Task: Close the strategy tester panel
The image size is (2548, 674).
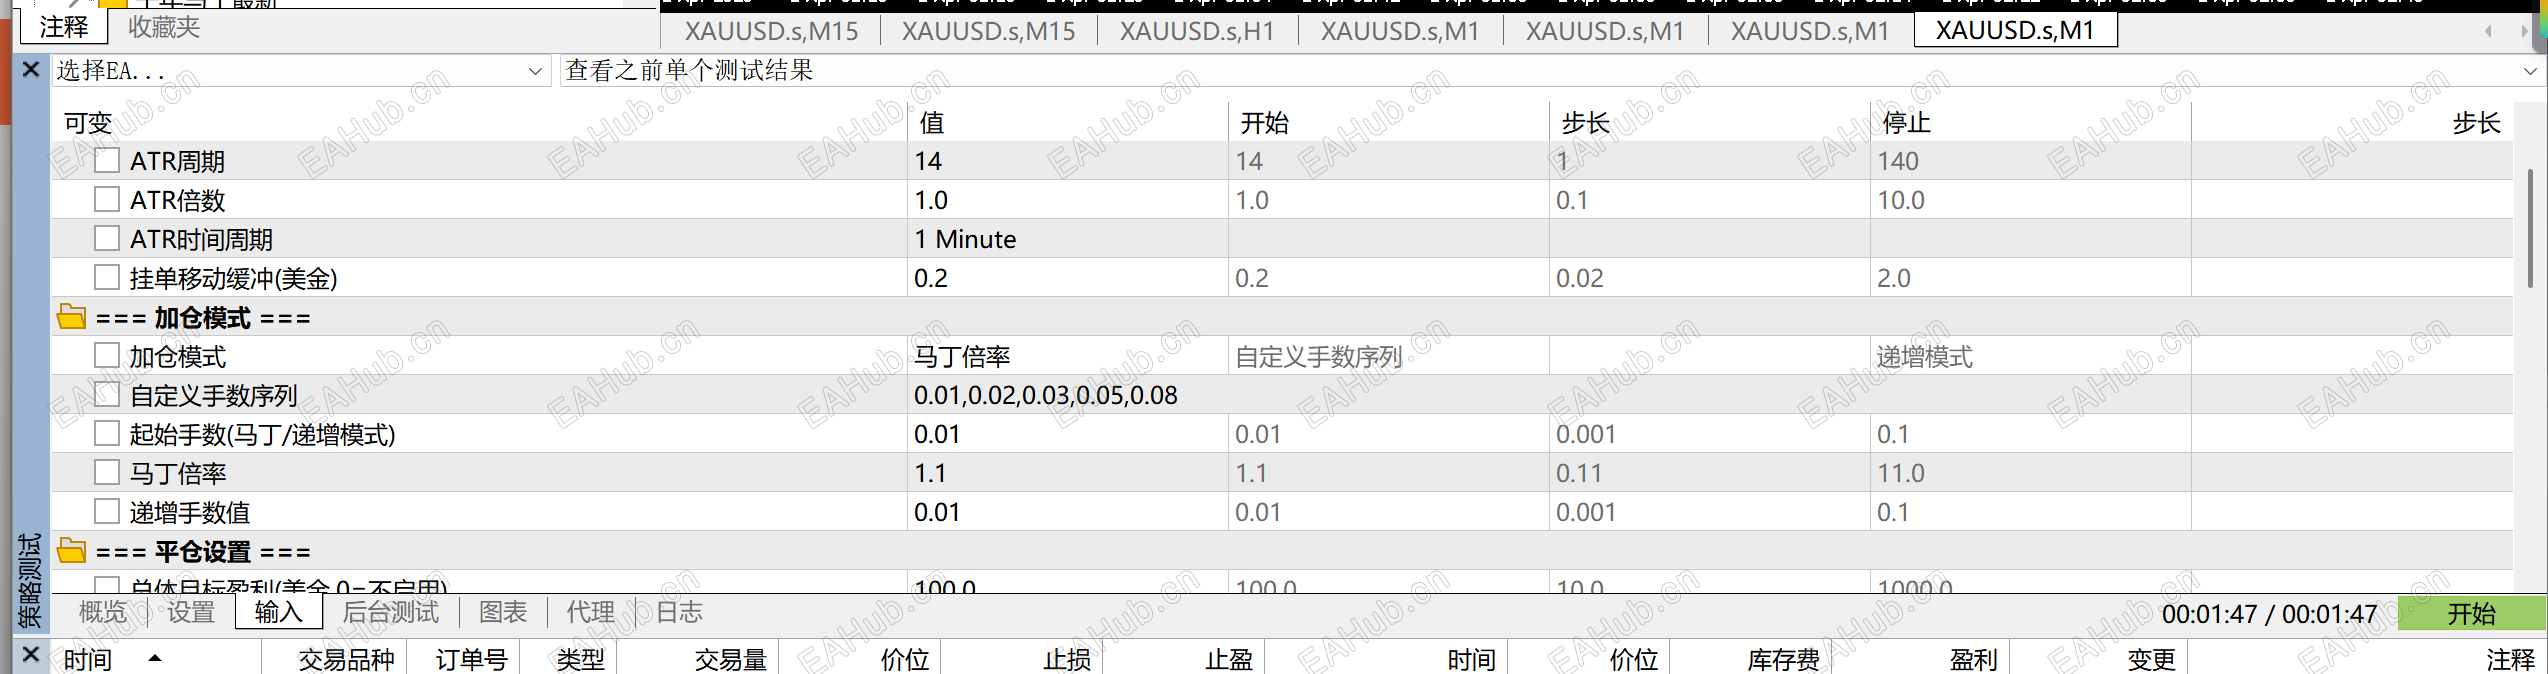Action: [30, 70]
